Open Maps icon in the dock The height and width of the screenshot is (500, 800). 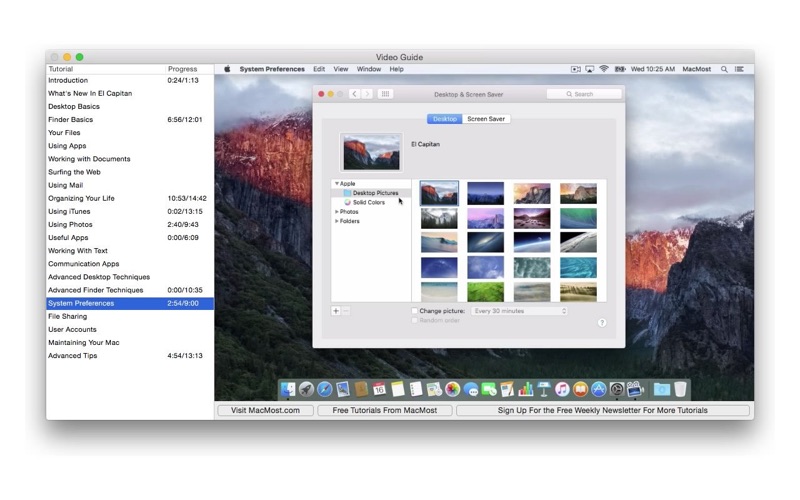point(434,389)
